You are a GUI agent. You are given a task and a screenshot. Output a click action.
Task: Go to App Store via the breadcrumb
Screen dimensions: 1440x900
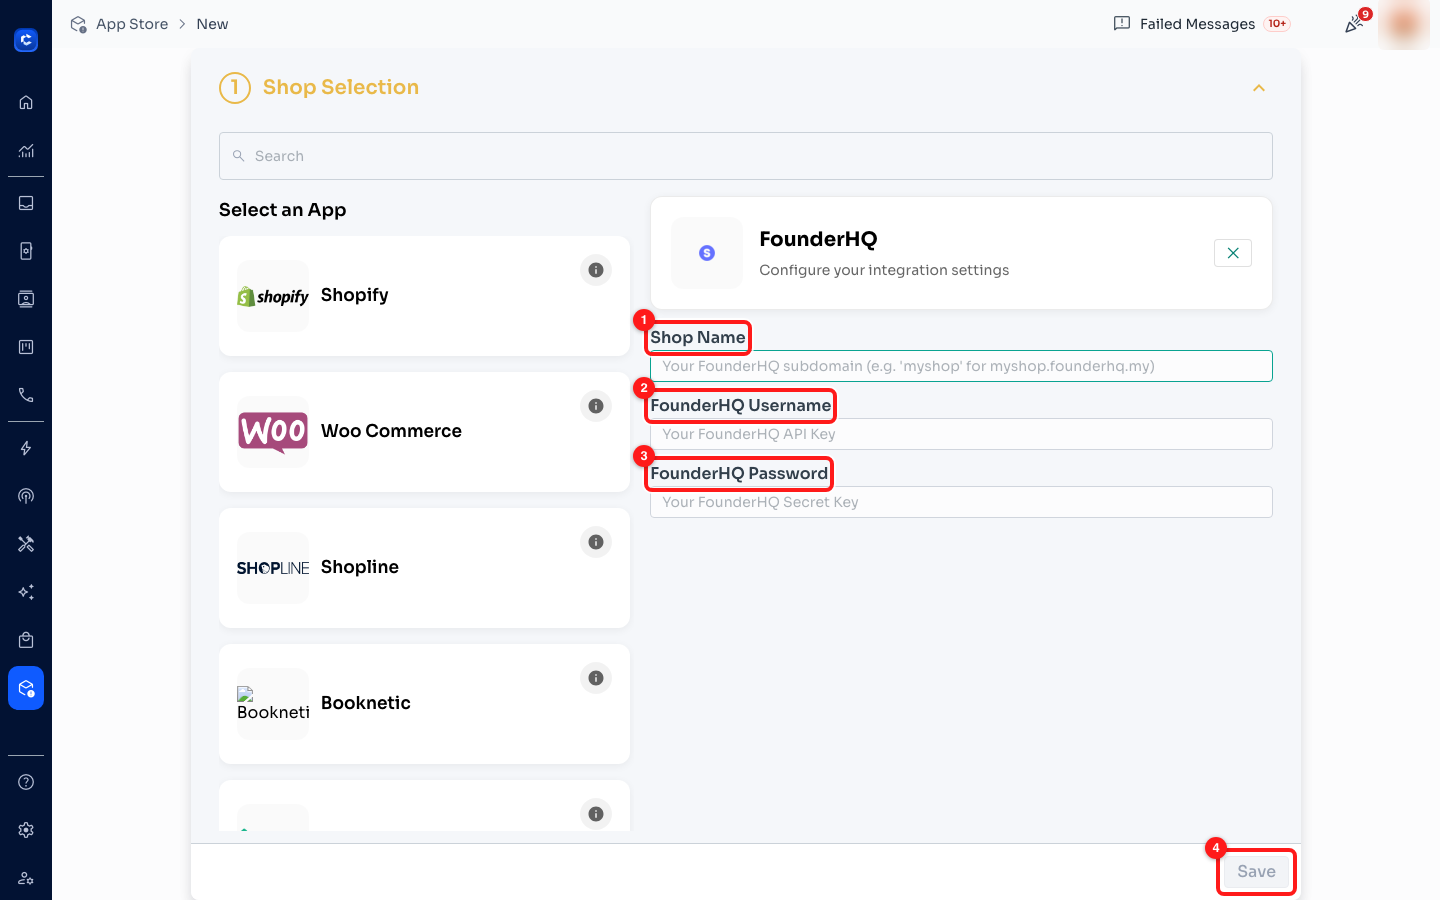click(x=132, y=24)
